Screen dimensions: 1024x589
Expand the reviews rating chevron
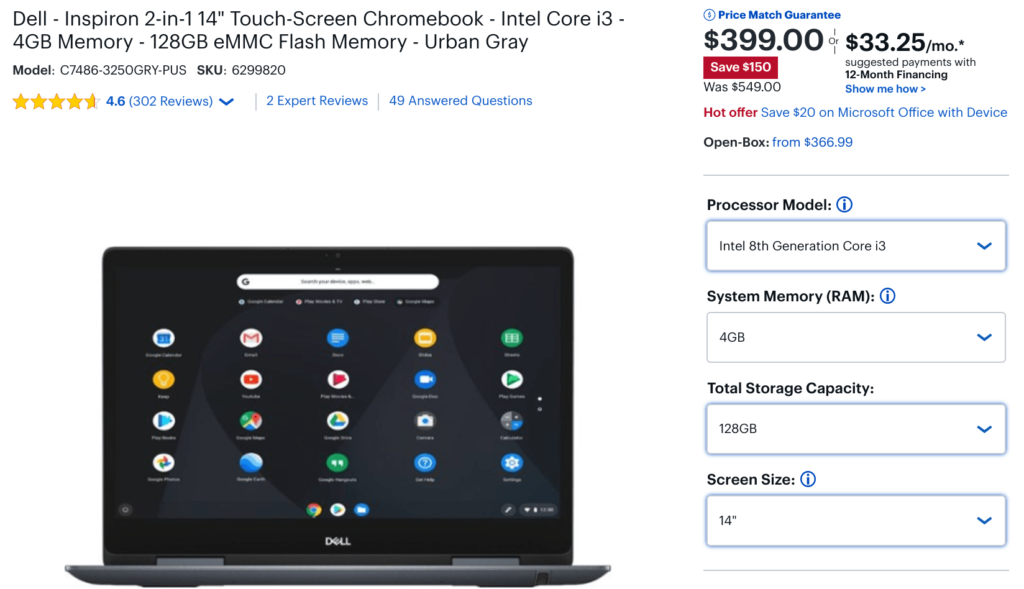226,101
